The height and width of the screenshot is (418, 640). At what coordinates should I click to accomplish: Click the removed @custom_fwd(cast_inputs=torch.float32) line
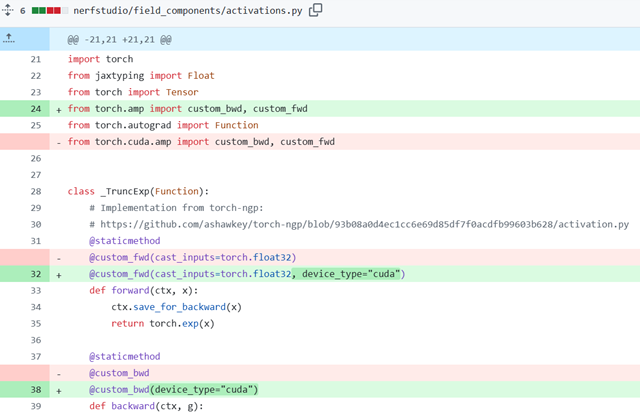[x=192, y=257]
